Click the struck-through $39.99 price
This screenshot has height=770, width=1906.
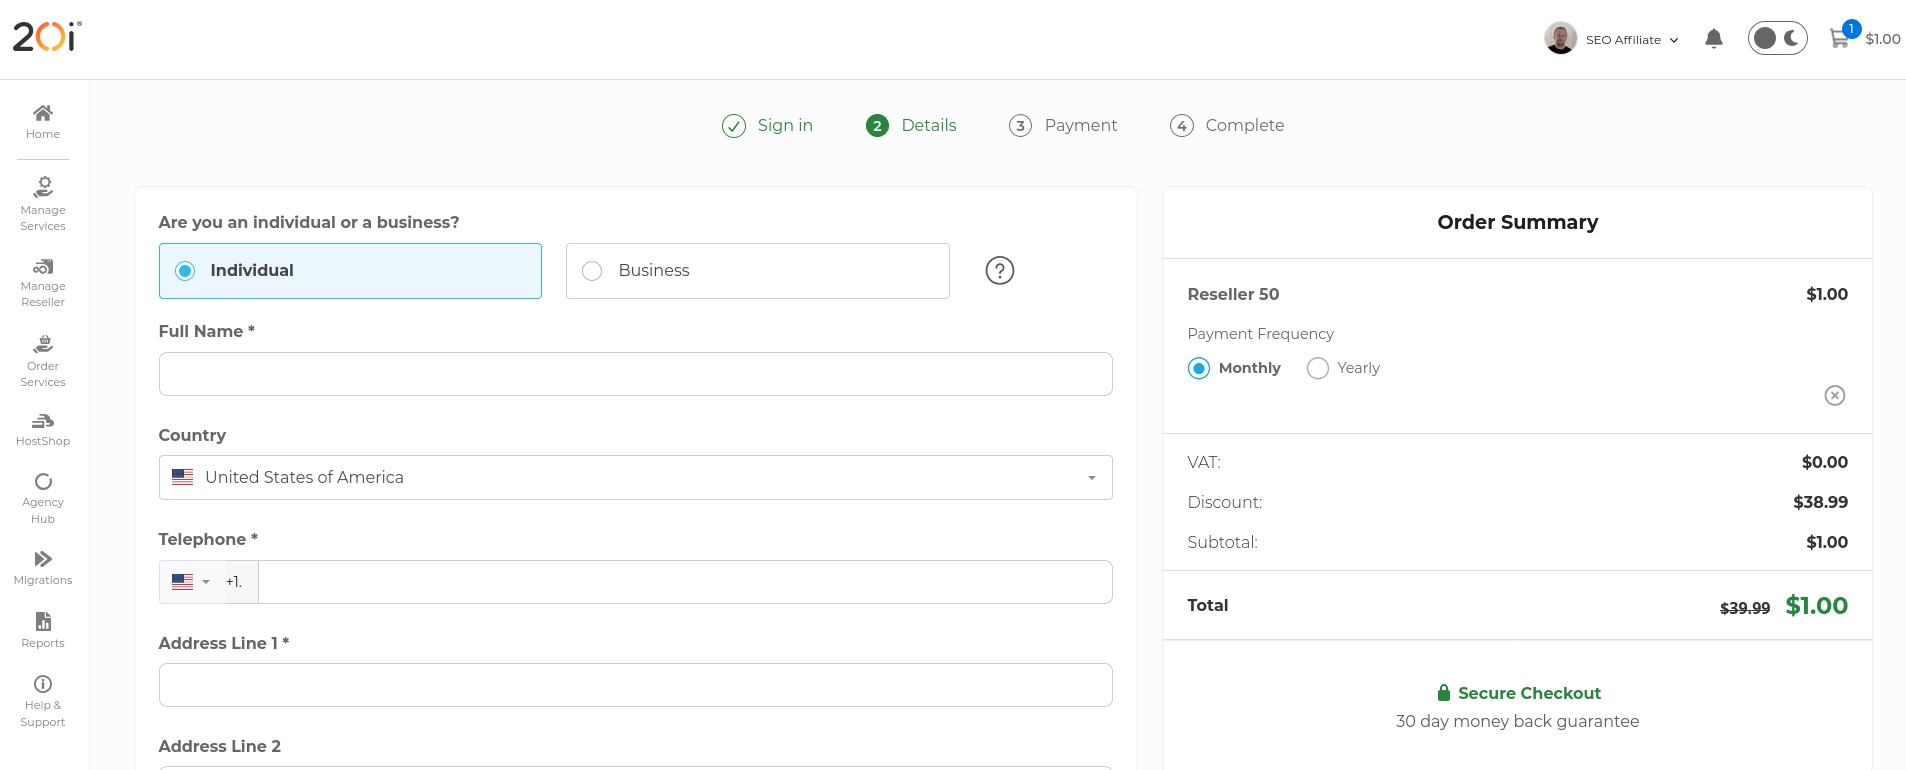(x=1745, y=608)
